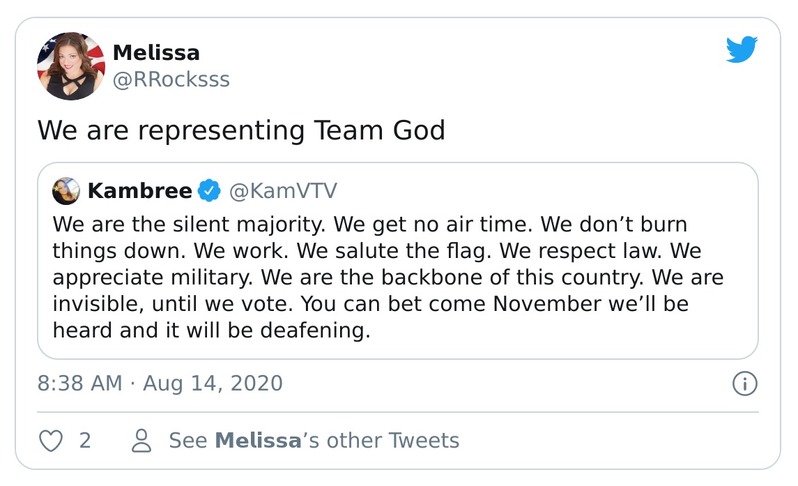The width and height of the screenshot is (798, 486).
Task: Click the person icon beside other Tweets
Action: pos(142,440)
